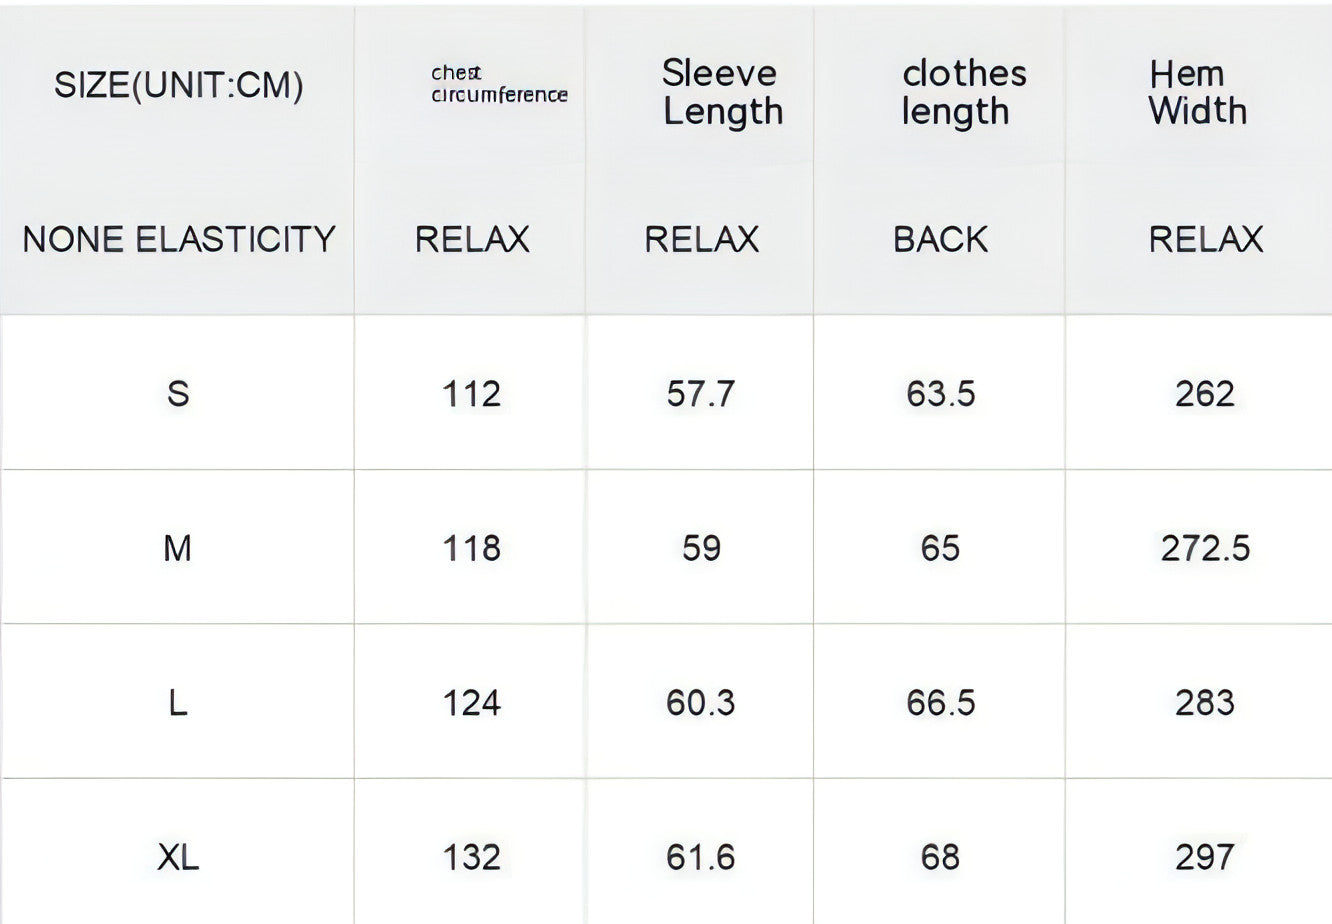Viewport: 1332px width, 924px height.
Task: Click size L row label
Action: coord(178,703)
